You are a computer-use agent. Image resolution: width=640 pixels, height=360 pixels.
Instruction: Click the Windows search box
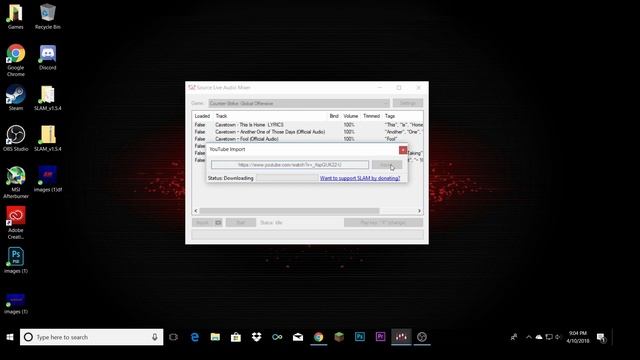pos(91,337)
